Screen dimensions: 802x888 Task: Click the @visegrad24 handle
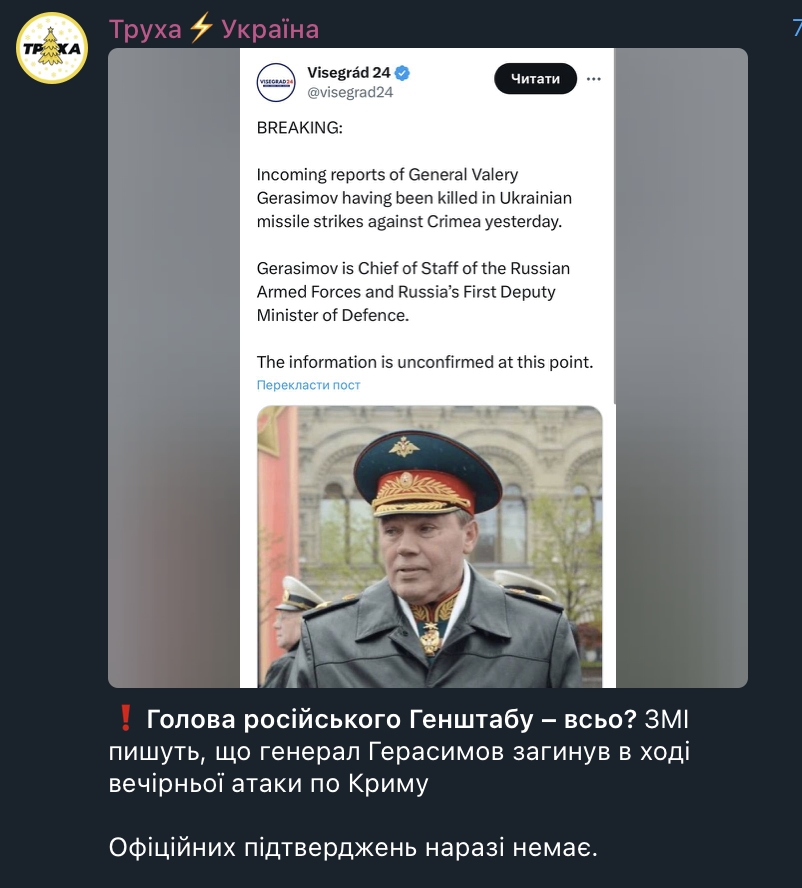point(350,92)
